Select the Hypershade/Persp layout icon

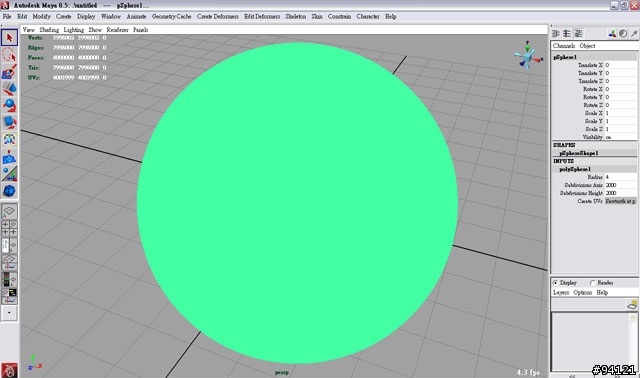[9, 280]
